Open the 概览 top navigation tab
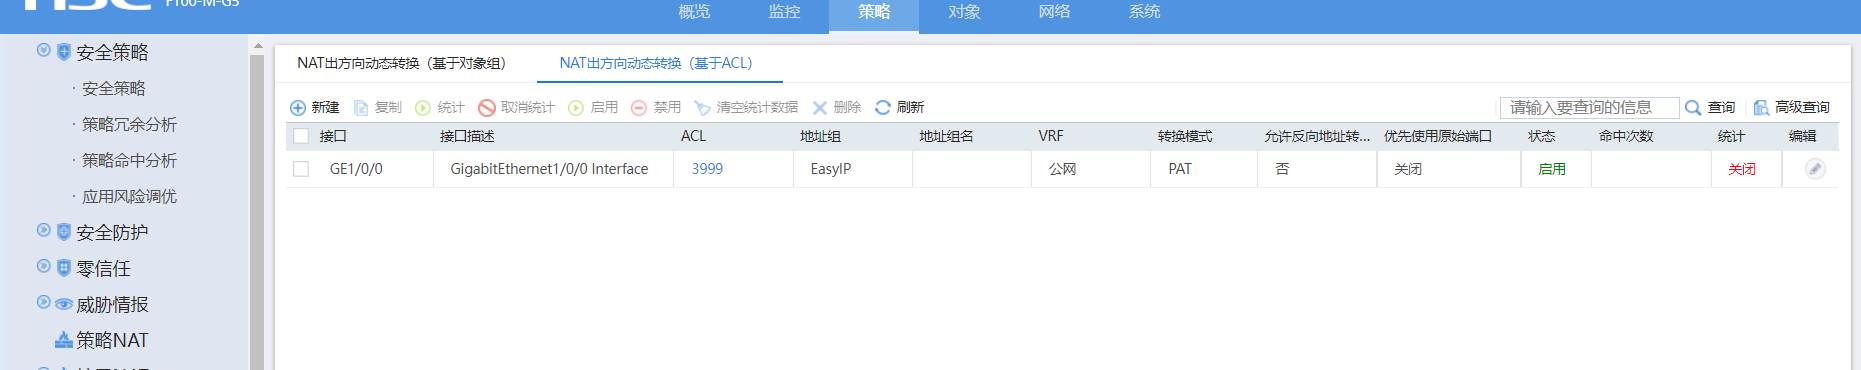1861x370 pixels. [694, 12]
